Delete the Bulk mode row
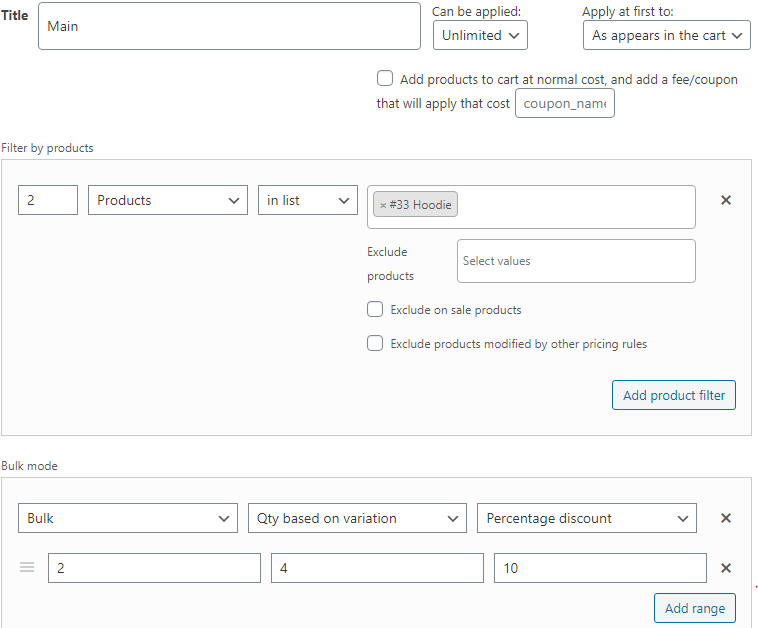758x628 pixels. [x=726, y=518]
